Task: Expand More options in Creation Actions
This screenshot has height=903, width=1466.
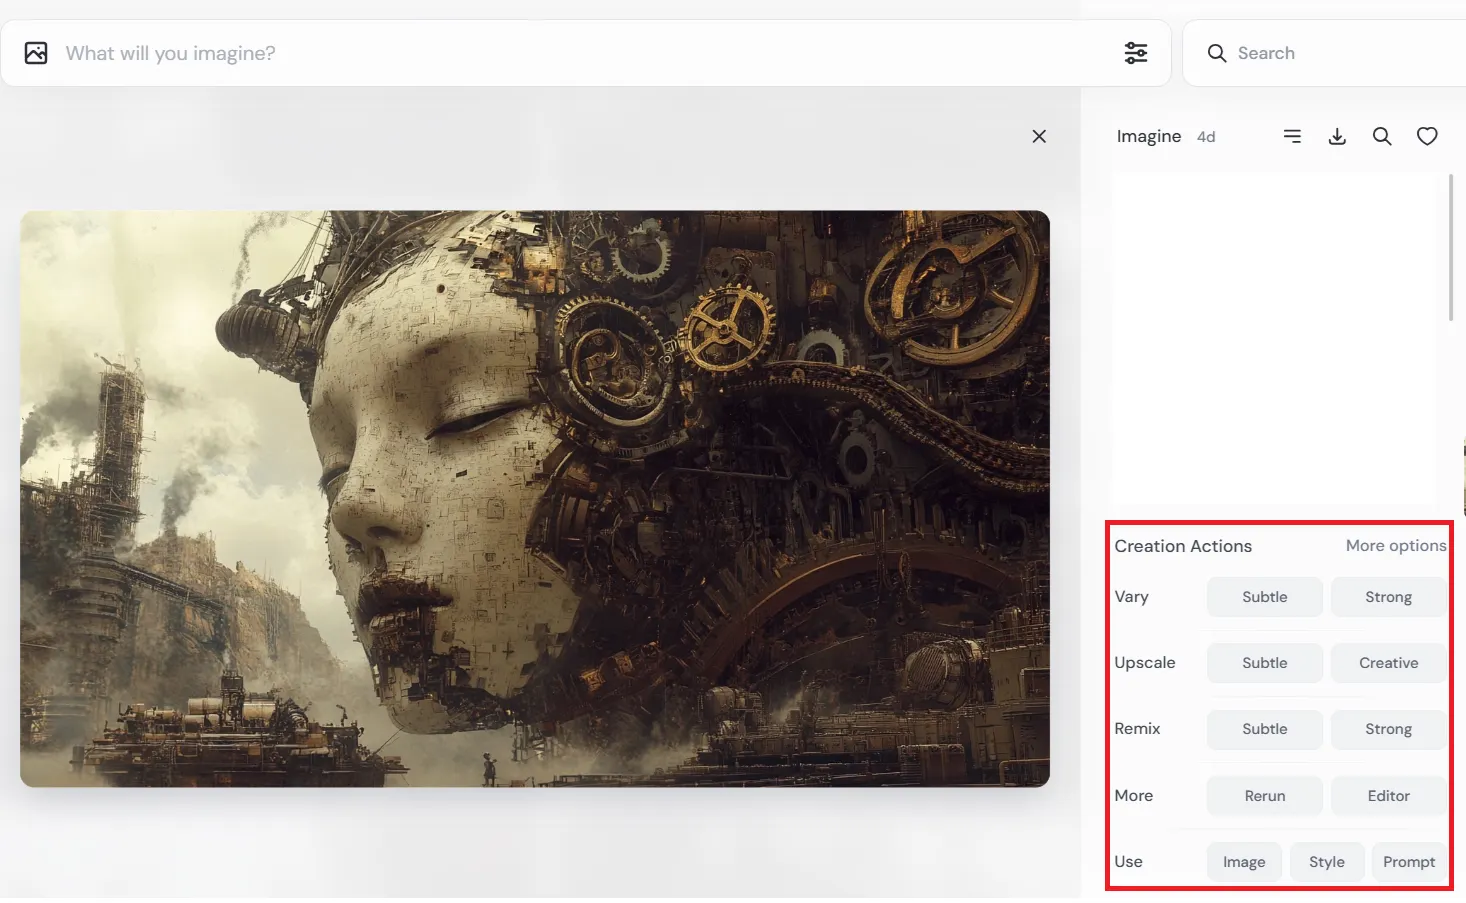Action: [x=1395, y=546]
